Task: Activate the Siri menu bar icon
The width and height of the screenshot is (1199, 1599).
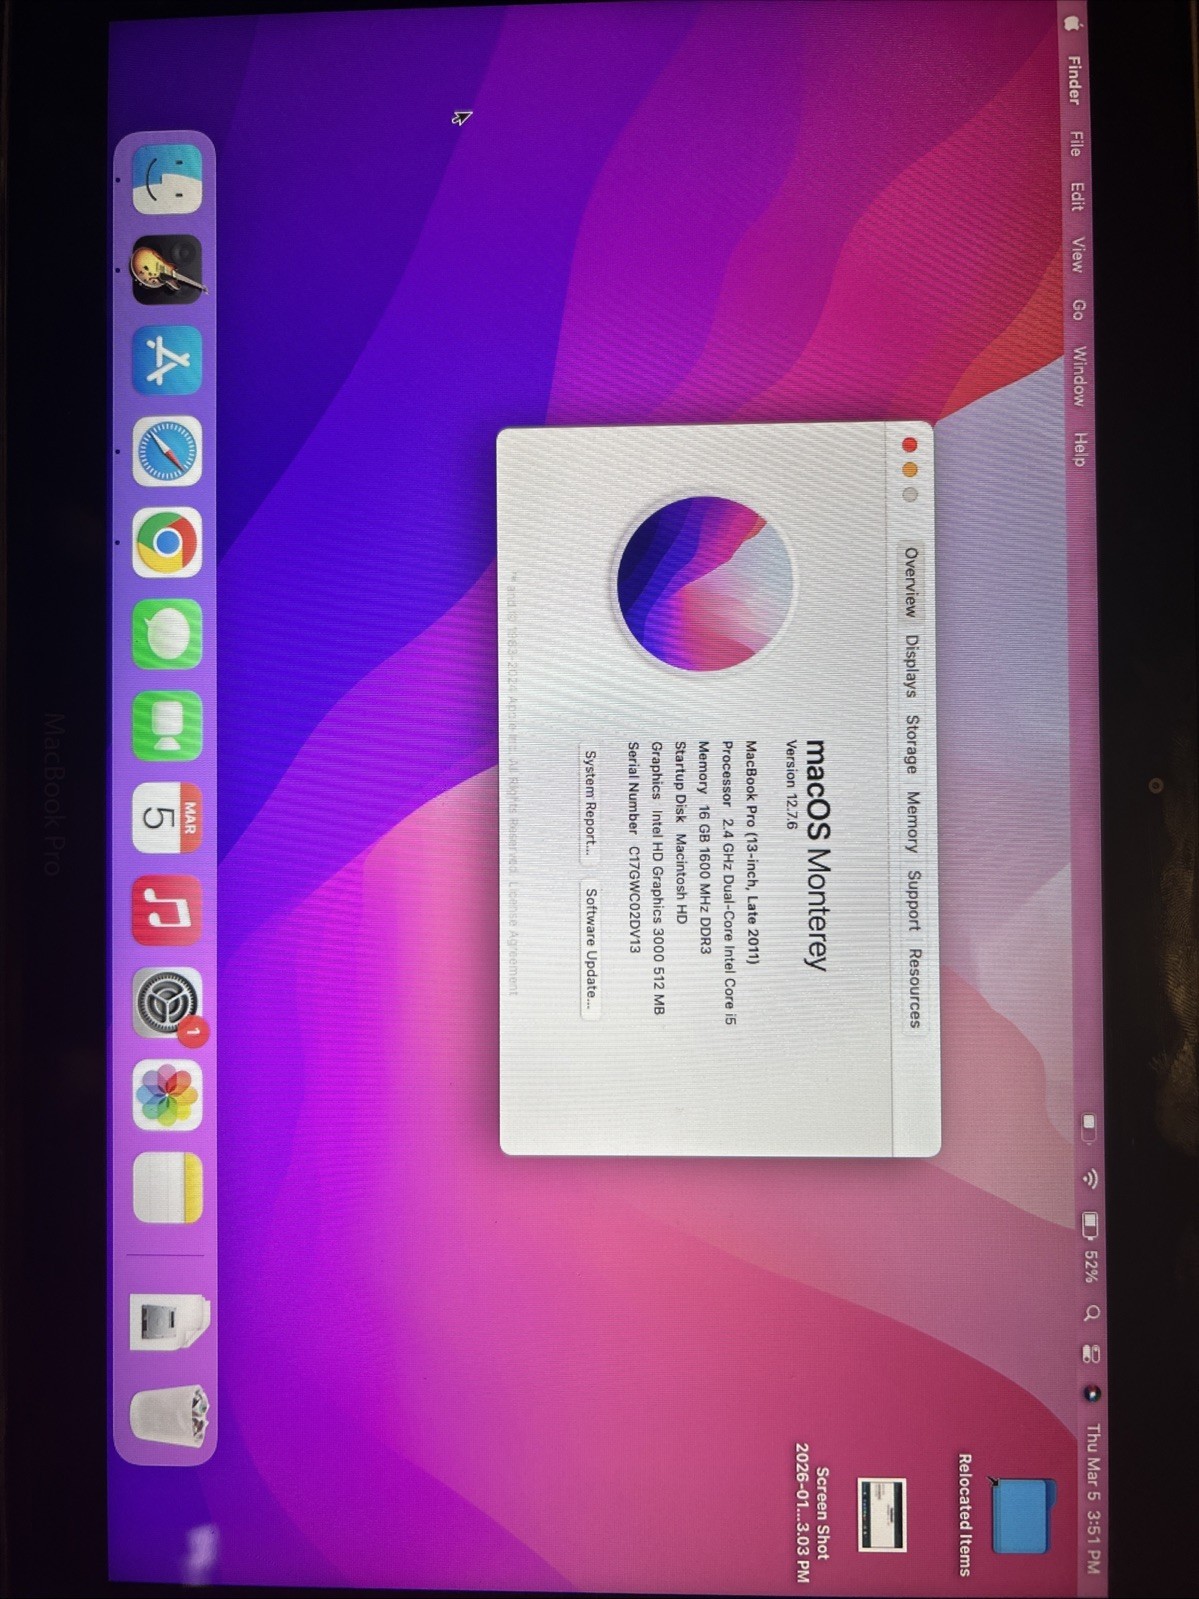Action: coord(1092,1393)
